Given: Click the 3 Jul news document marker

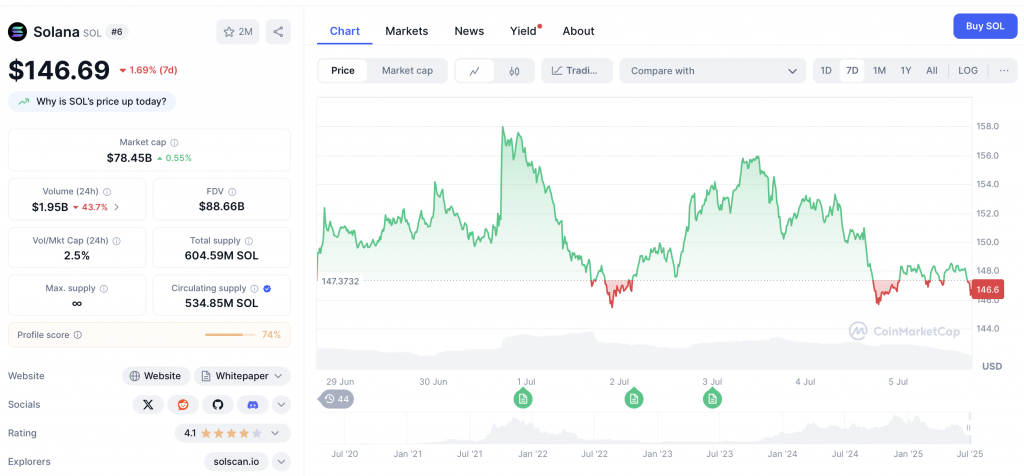Looking at the screenshot, I should [712, 398].
